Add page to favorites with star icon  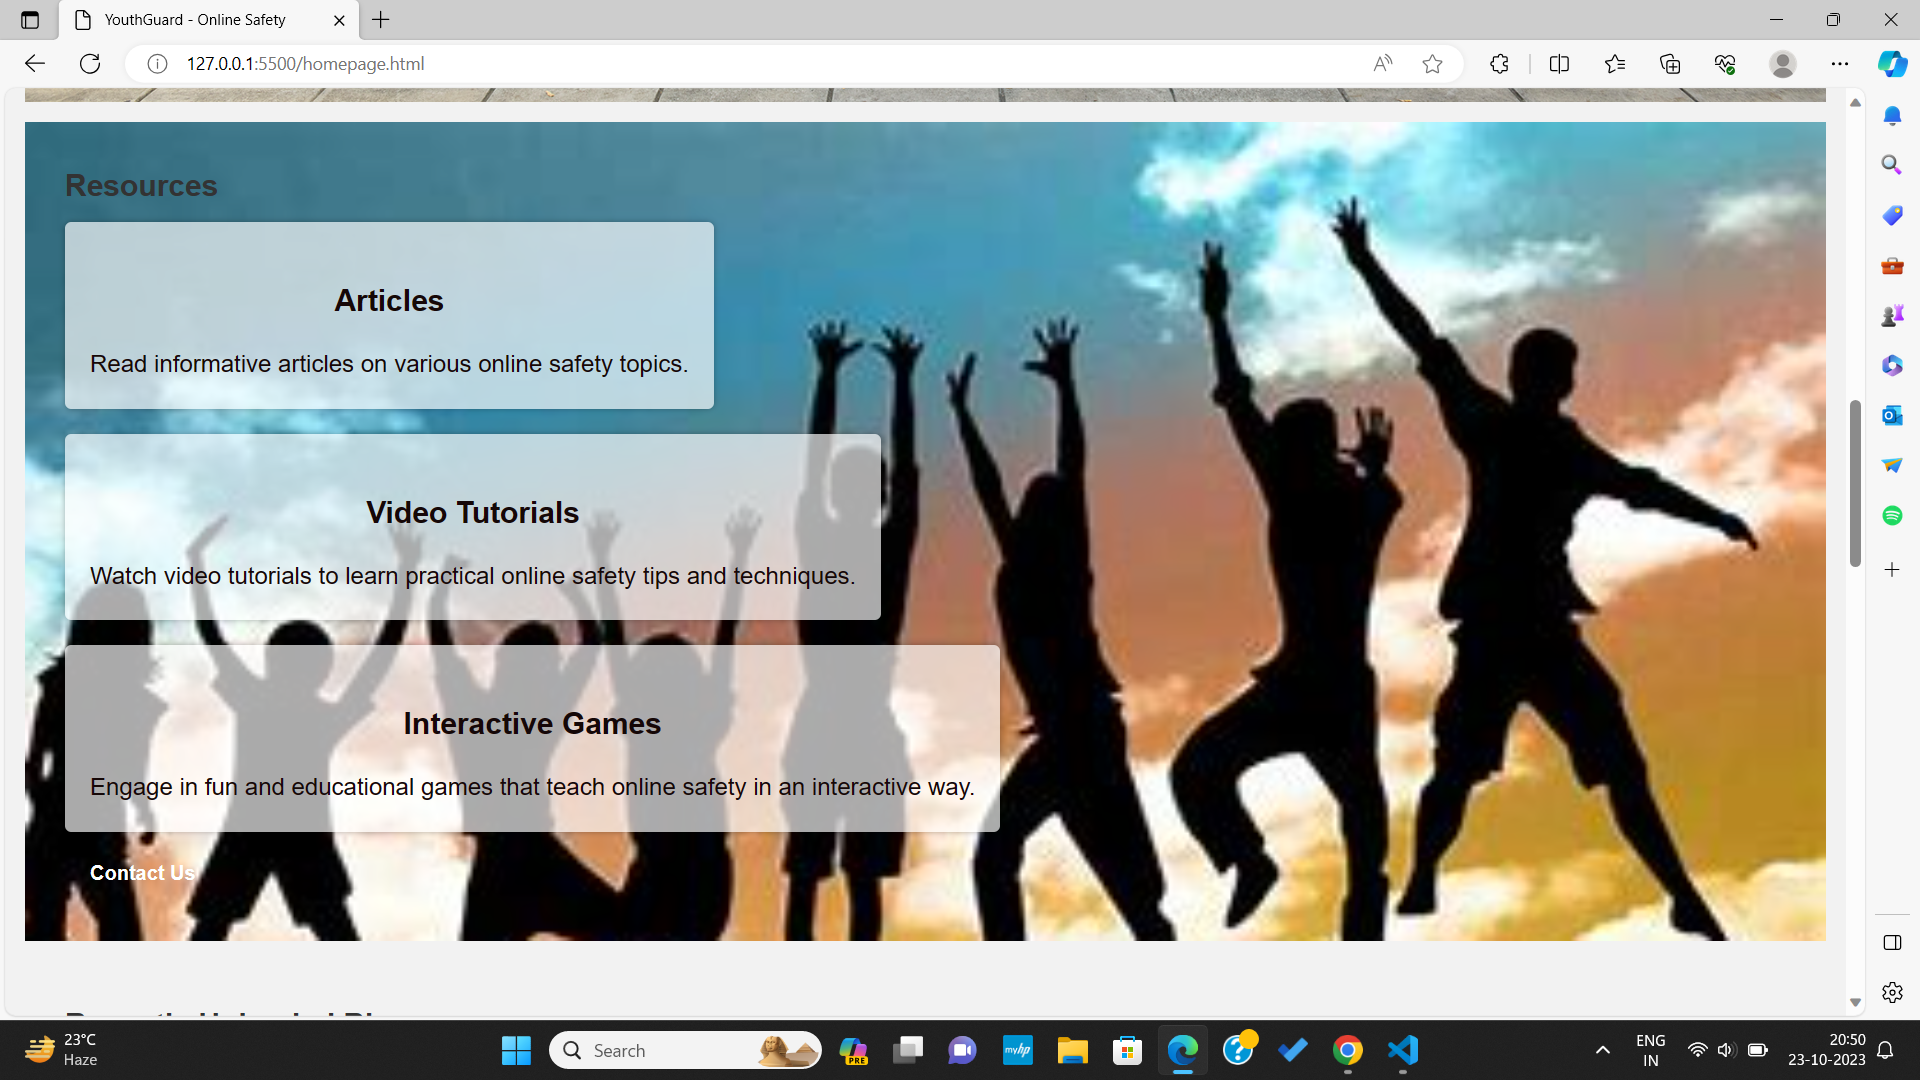click(x=1432, y=64)
